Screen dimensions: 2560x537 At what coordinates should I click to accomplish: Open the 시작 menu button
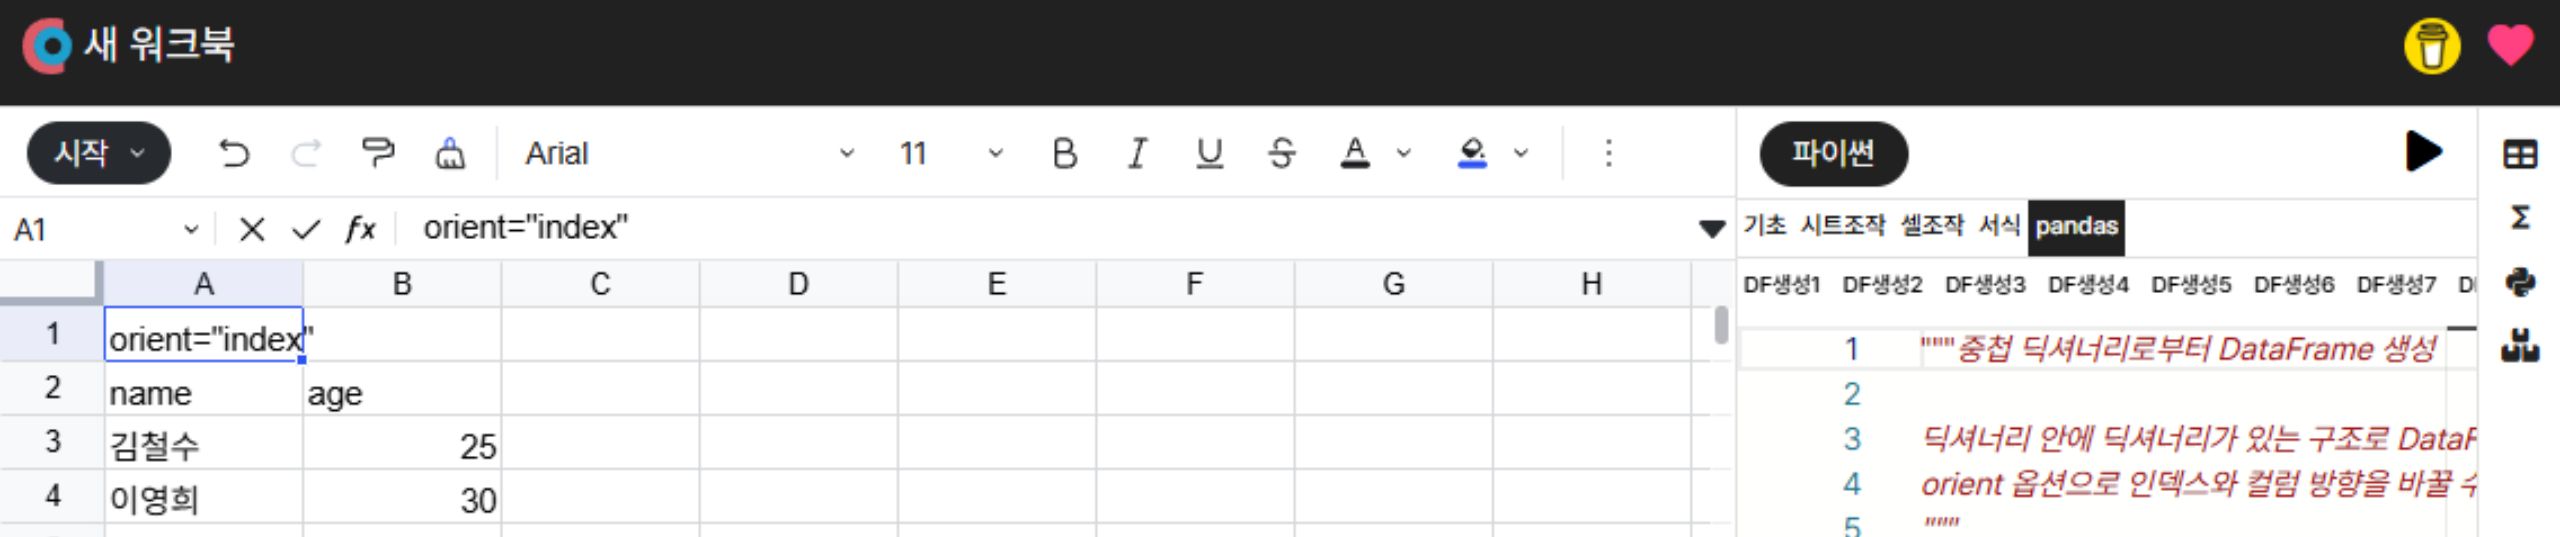tap(99, 153)
